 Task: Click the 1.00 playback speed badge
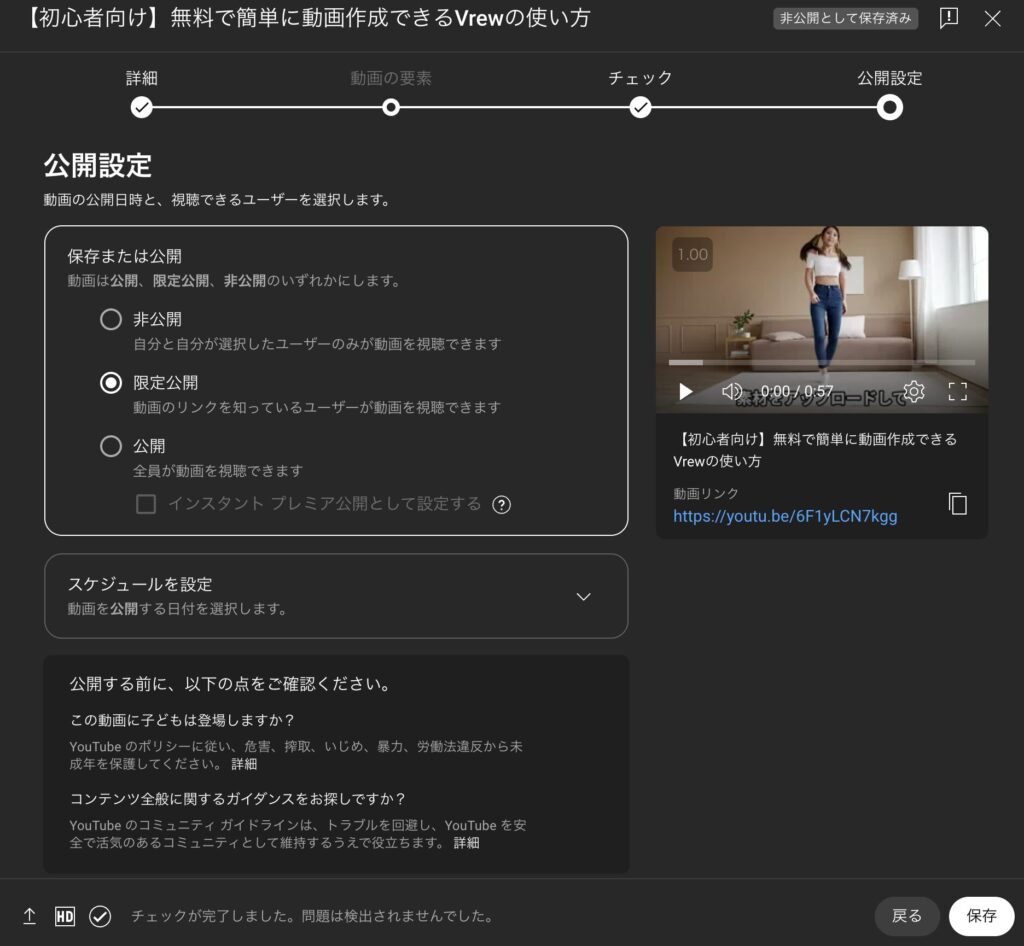(x=692, y=255)
